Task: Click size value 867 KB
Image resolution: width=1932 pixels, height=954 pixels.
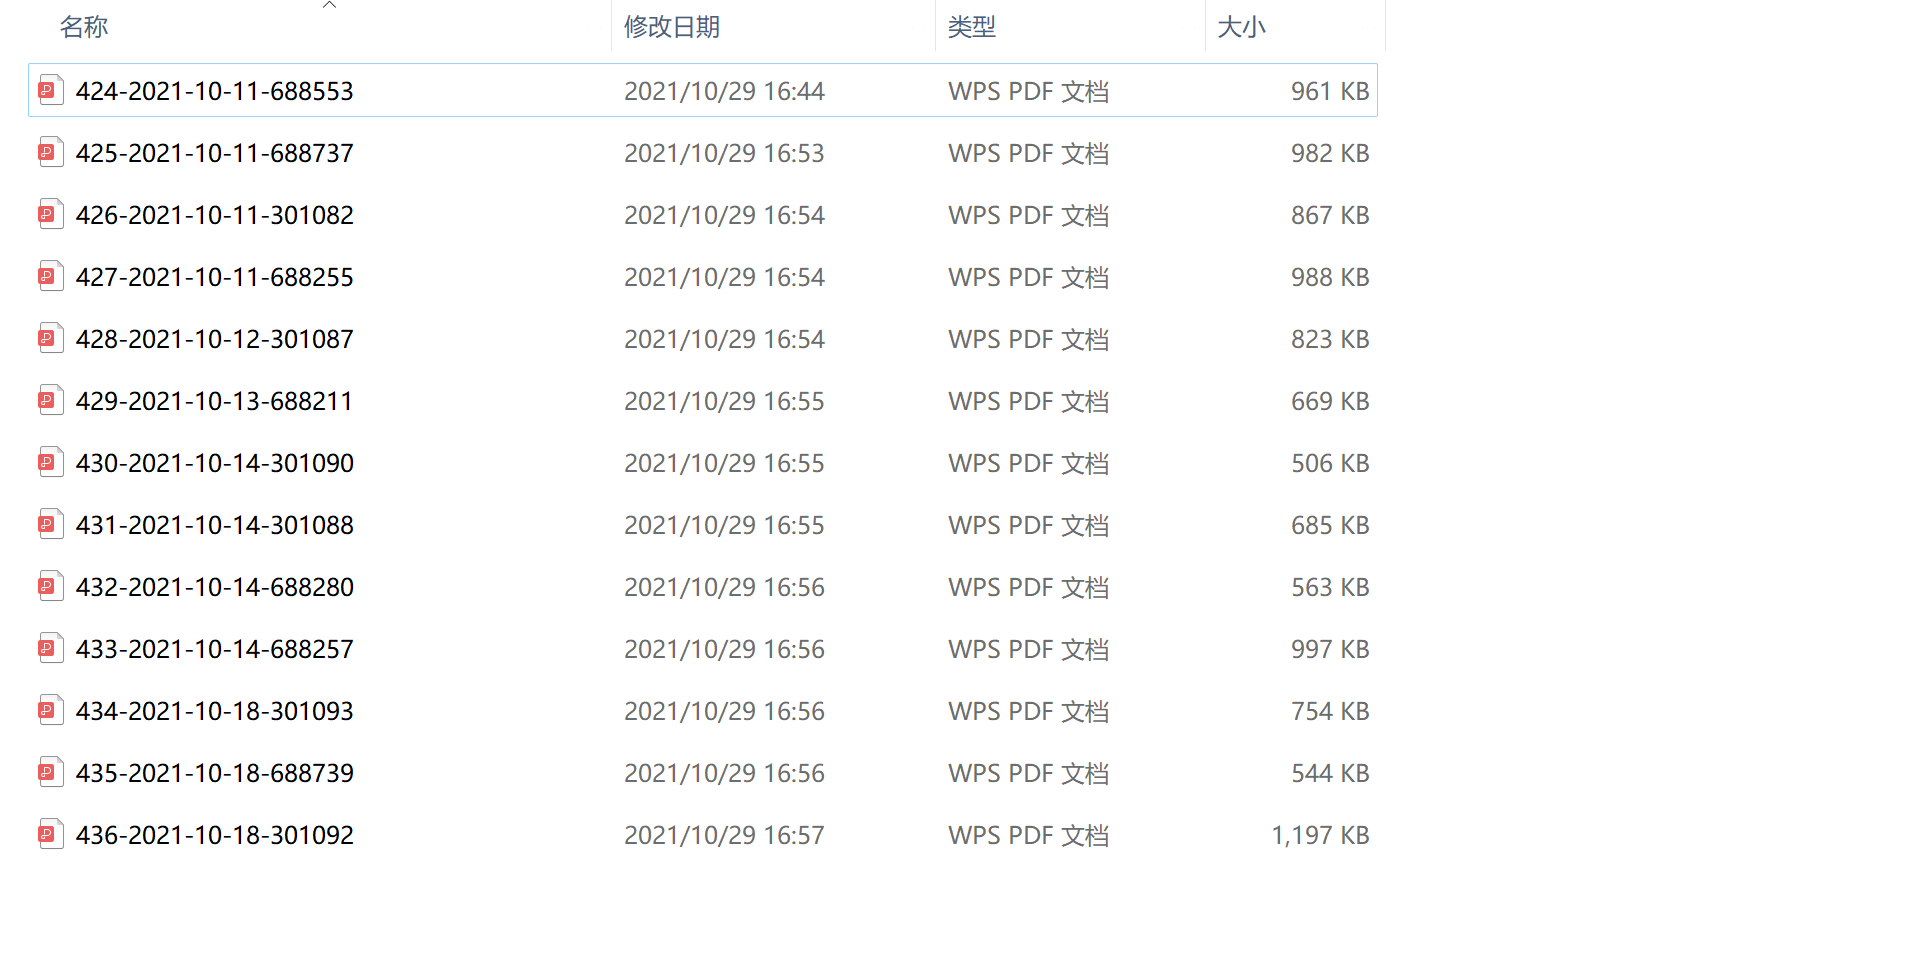Action: 1330,215
